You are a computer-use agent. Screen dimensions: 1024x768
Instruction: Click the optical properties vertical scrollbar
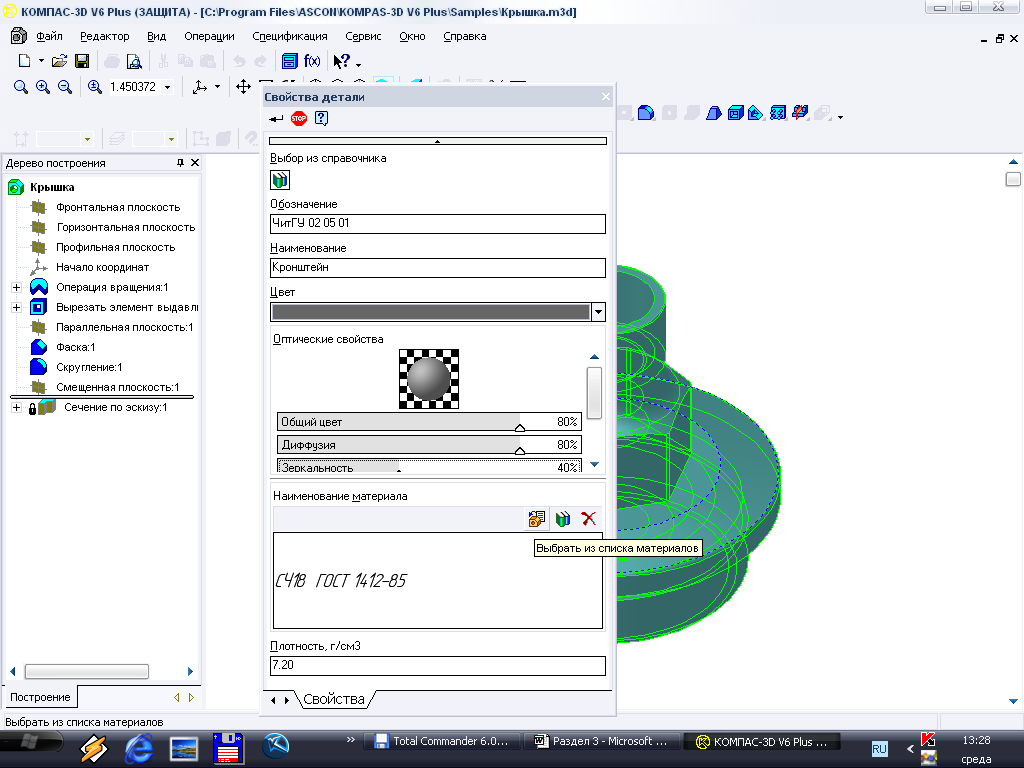point(594,392)
